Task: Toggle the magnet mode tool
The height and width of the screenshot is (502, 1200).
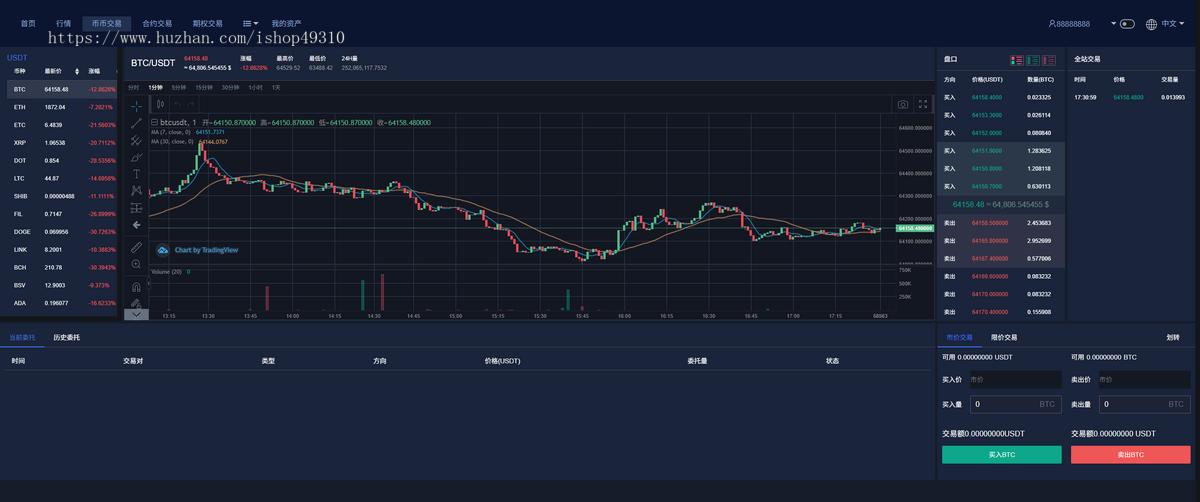Action: click(136, 286)
